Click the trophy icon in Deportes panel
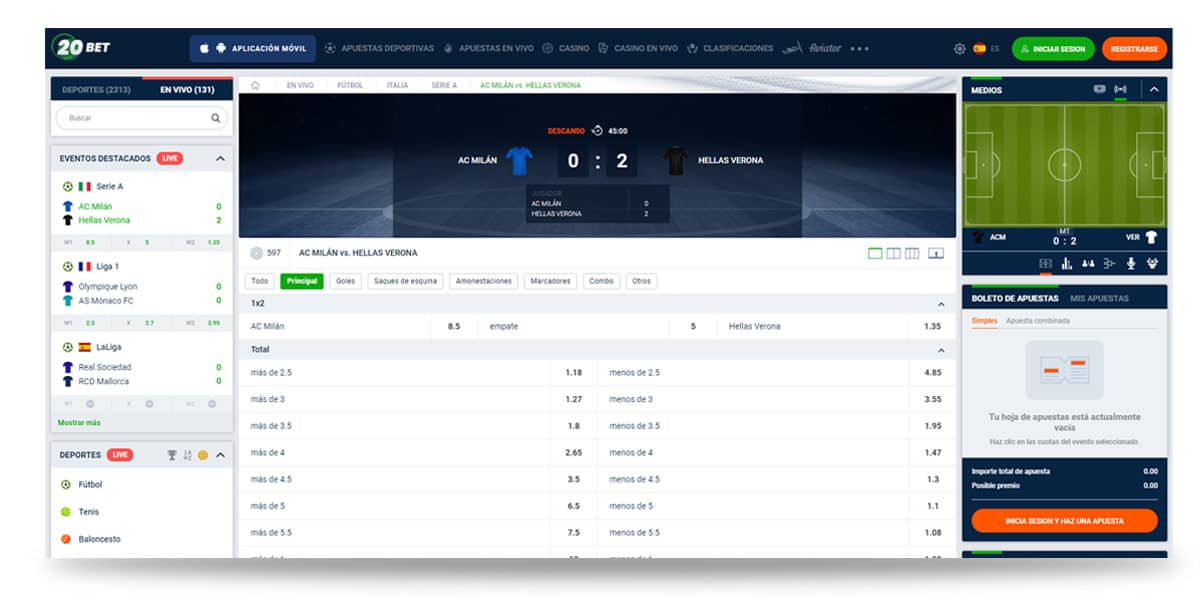 click(172, 455)
